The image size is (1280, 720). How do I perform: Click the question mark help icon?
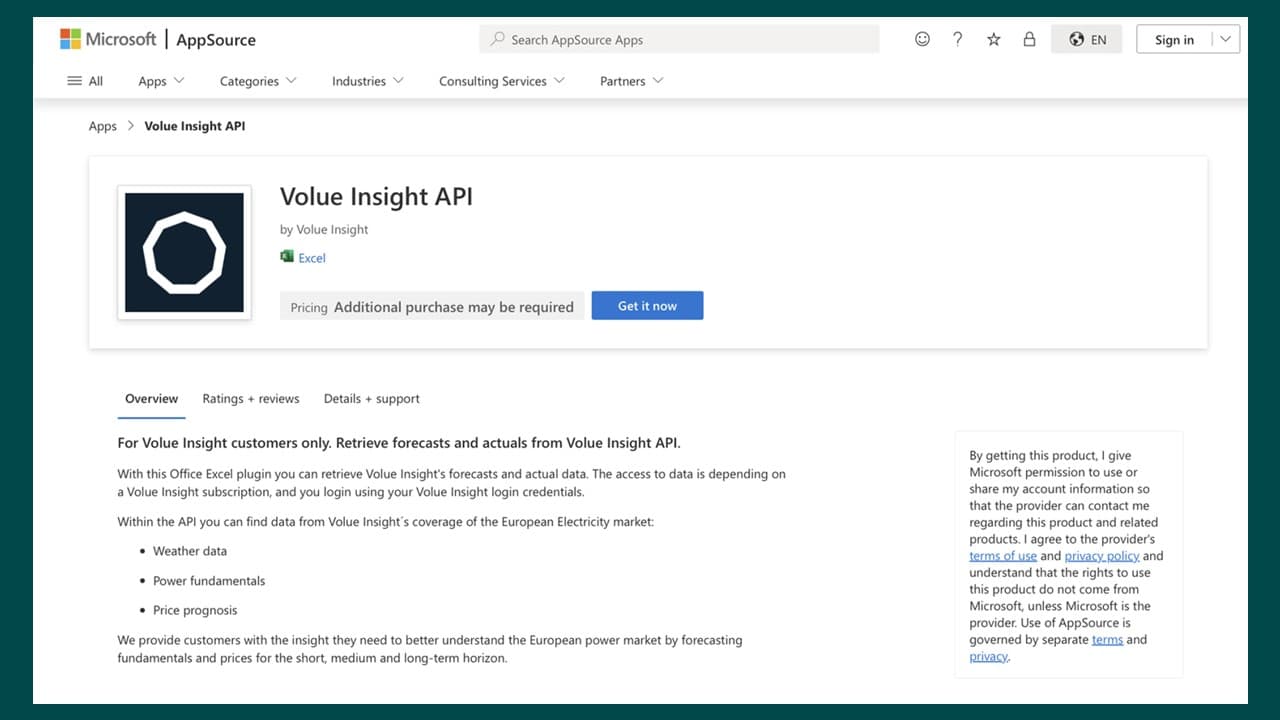pos(958,39)
